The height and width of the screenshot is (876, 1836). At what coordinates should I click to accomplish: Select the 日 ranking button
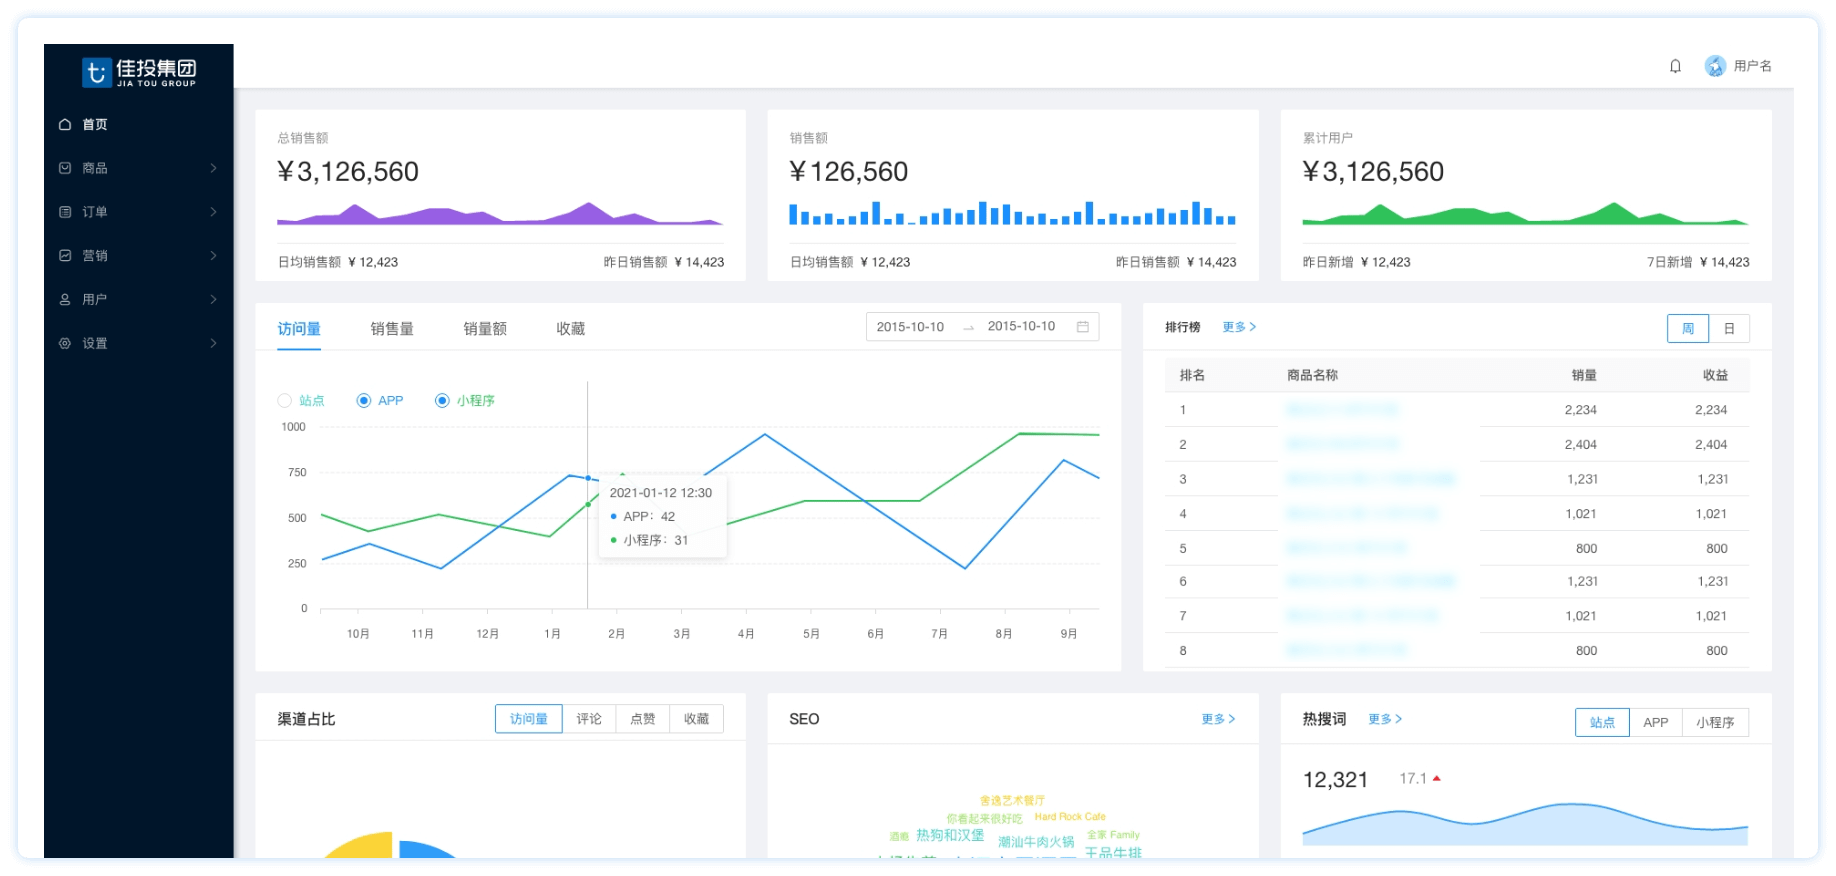pos(1729,329)
